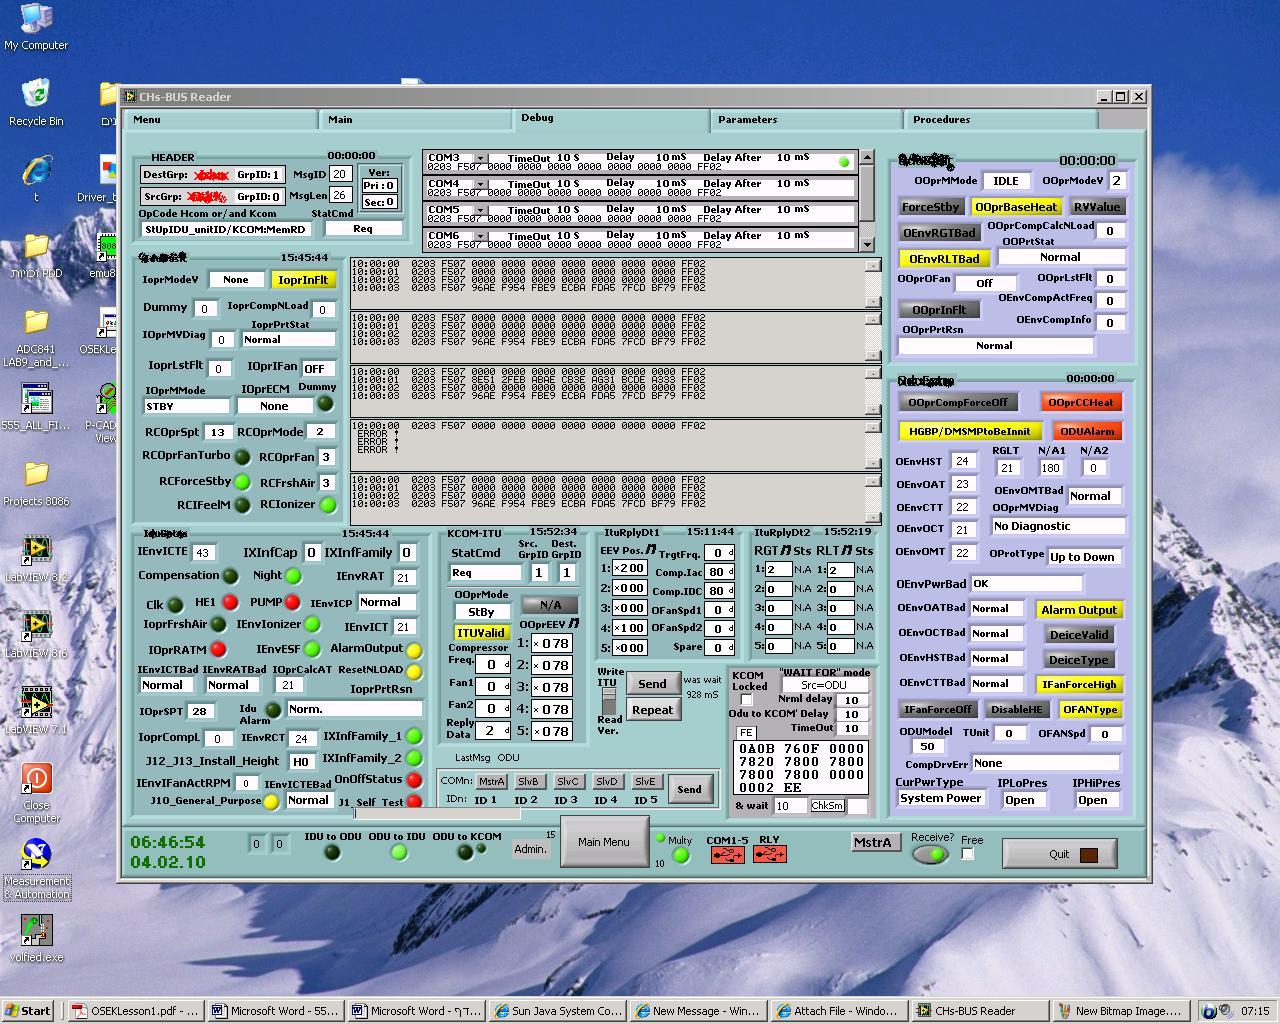Click the COM1-5 USB connection icon
The height and width of the screenshot is (1024, 1280).
(x=727, y=855)
